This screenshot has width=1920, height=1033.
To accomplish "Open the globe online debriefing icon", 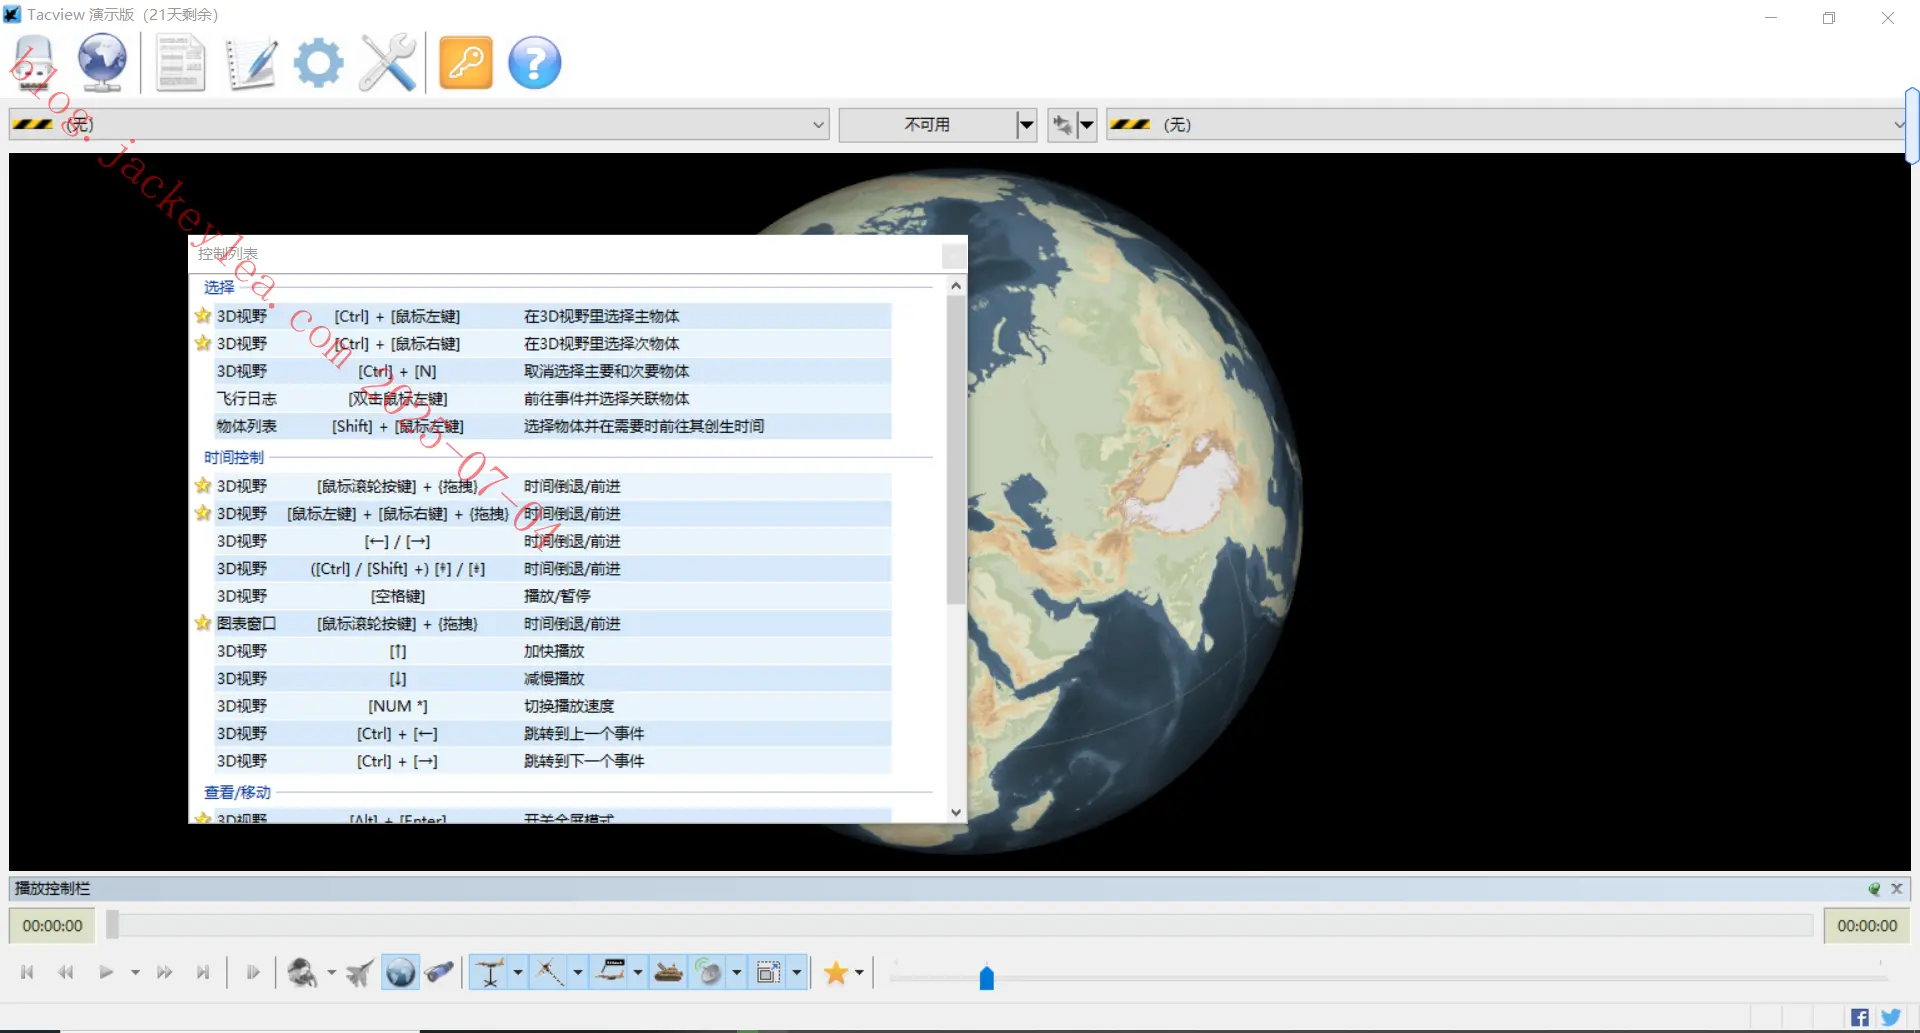I will pyautogui.click(x=102, y=62).
